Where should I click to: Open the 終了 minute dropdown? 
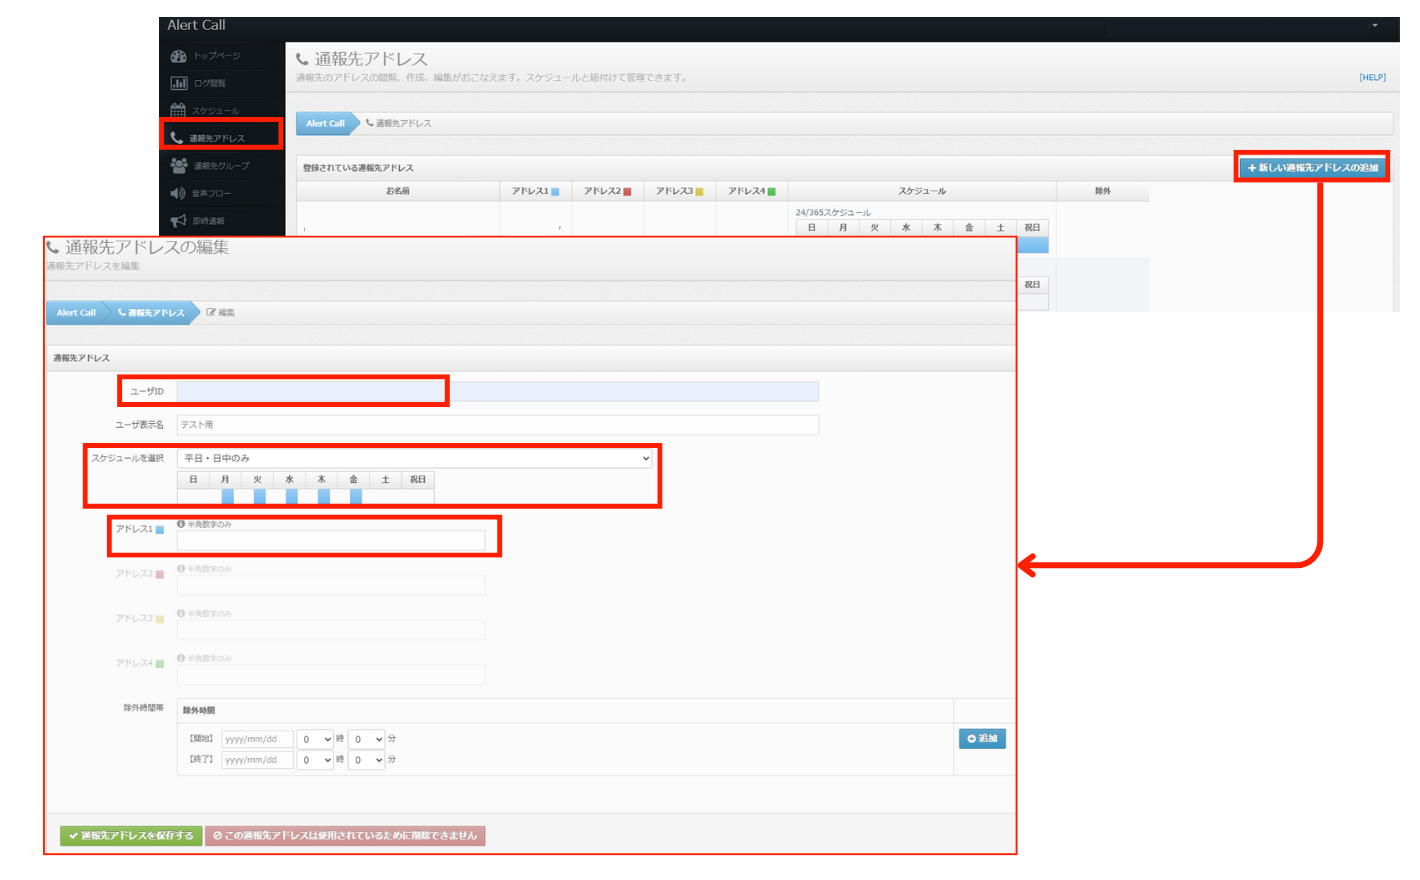(x=368, y=760)
